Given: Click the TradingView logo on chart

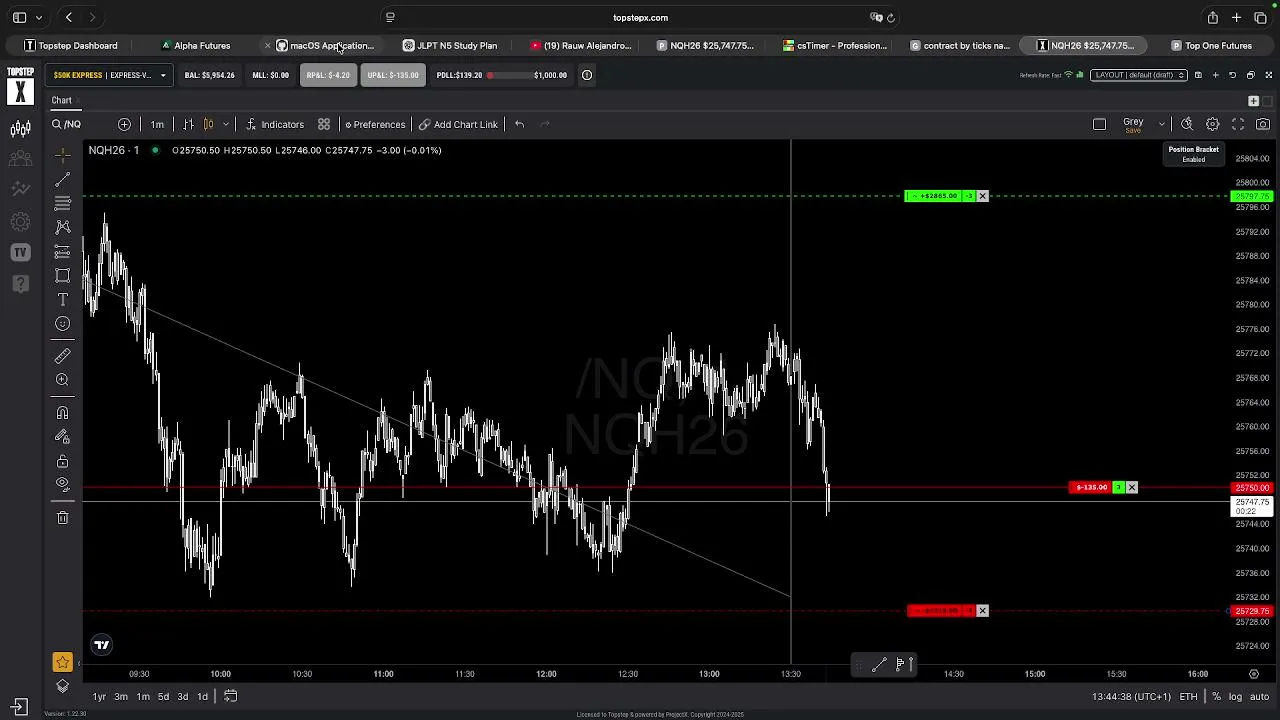Looking at the screenshot, I should [101, 645].
